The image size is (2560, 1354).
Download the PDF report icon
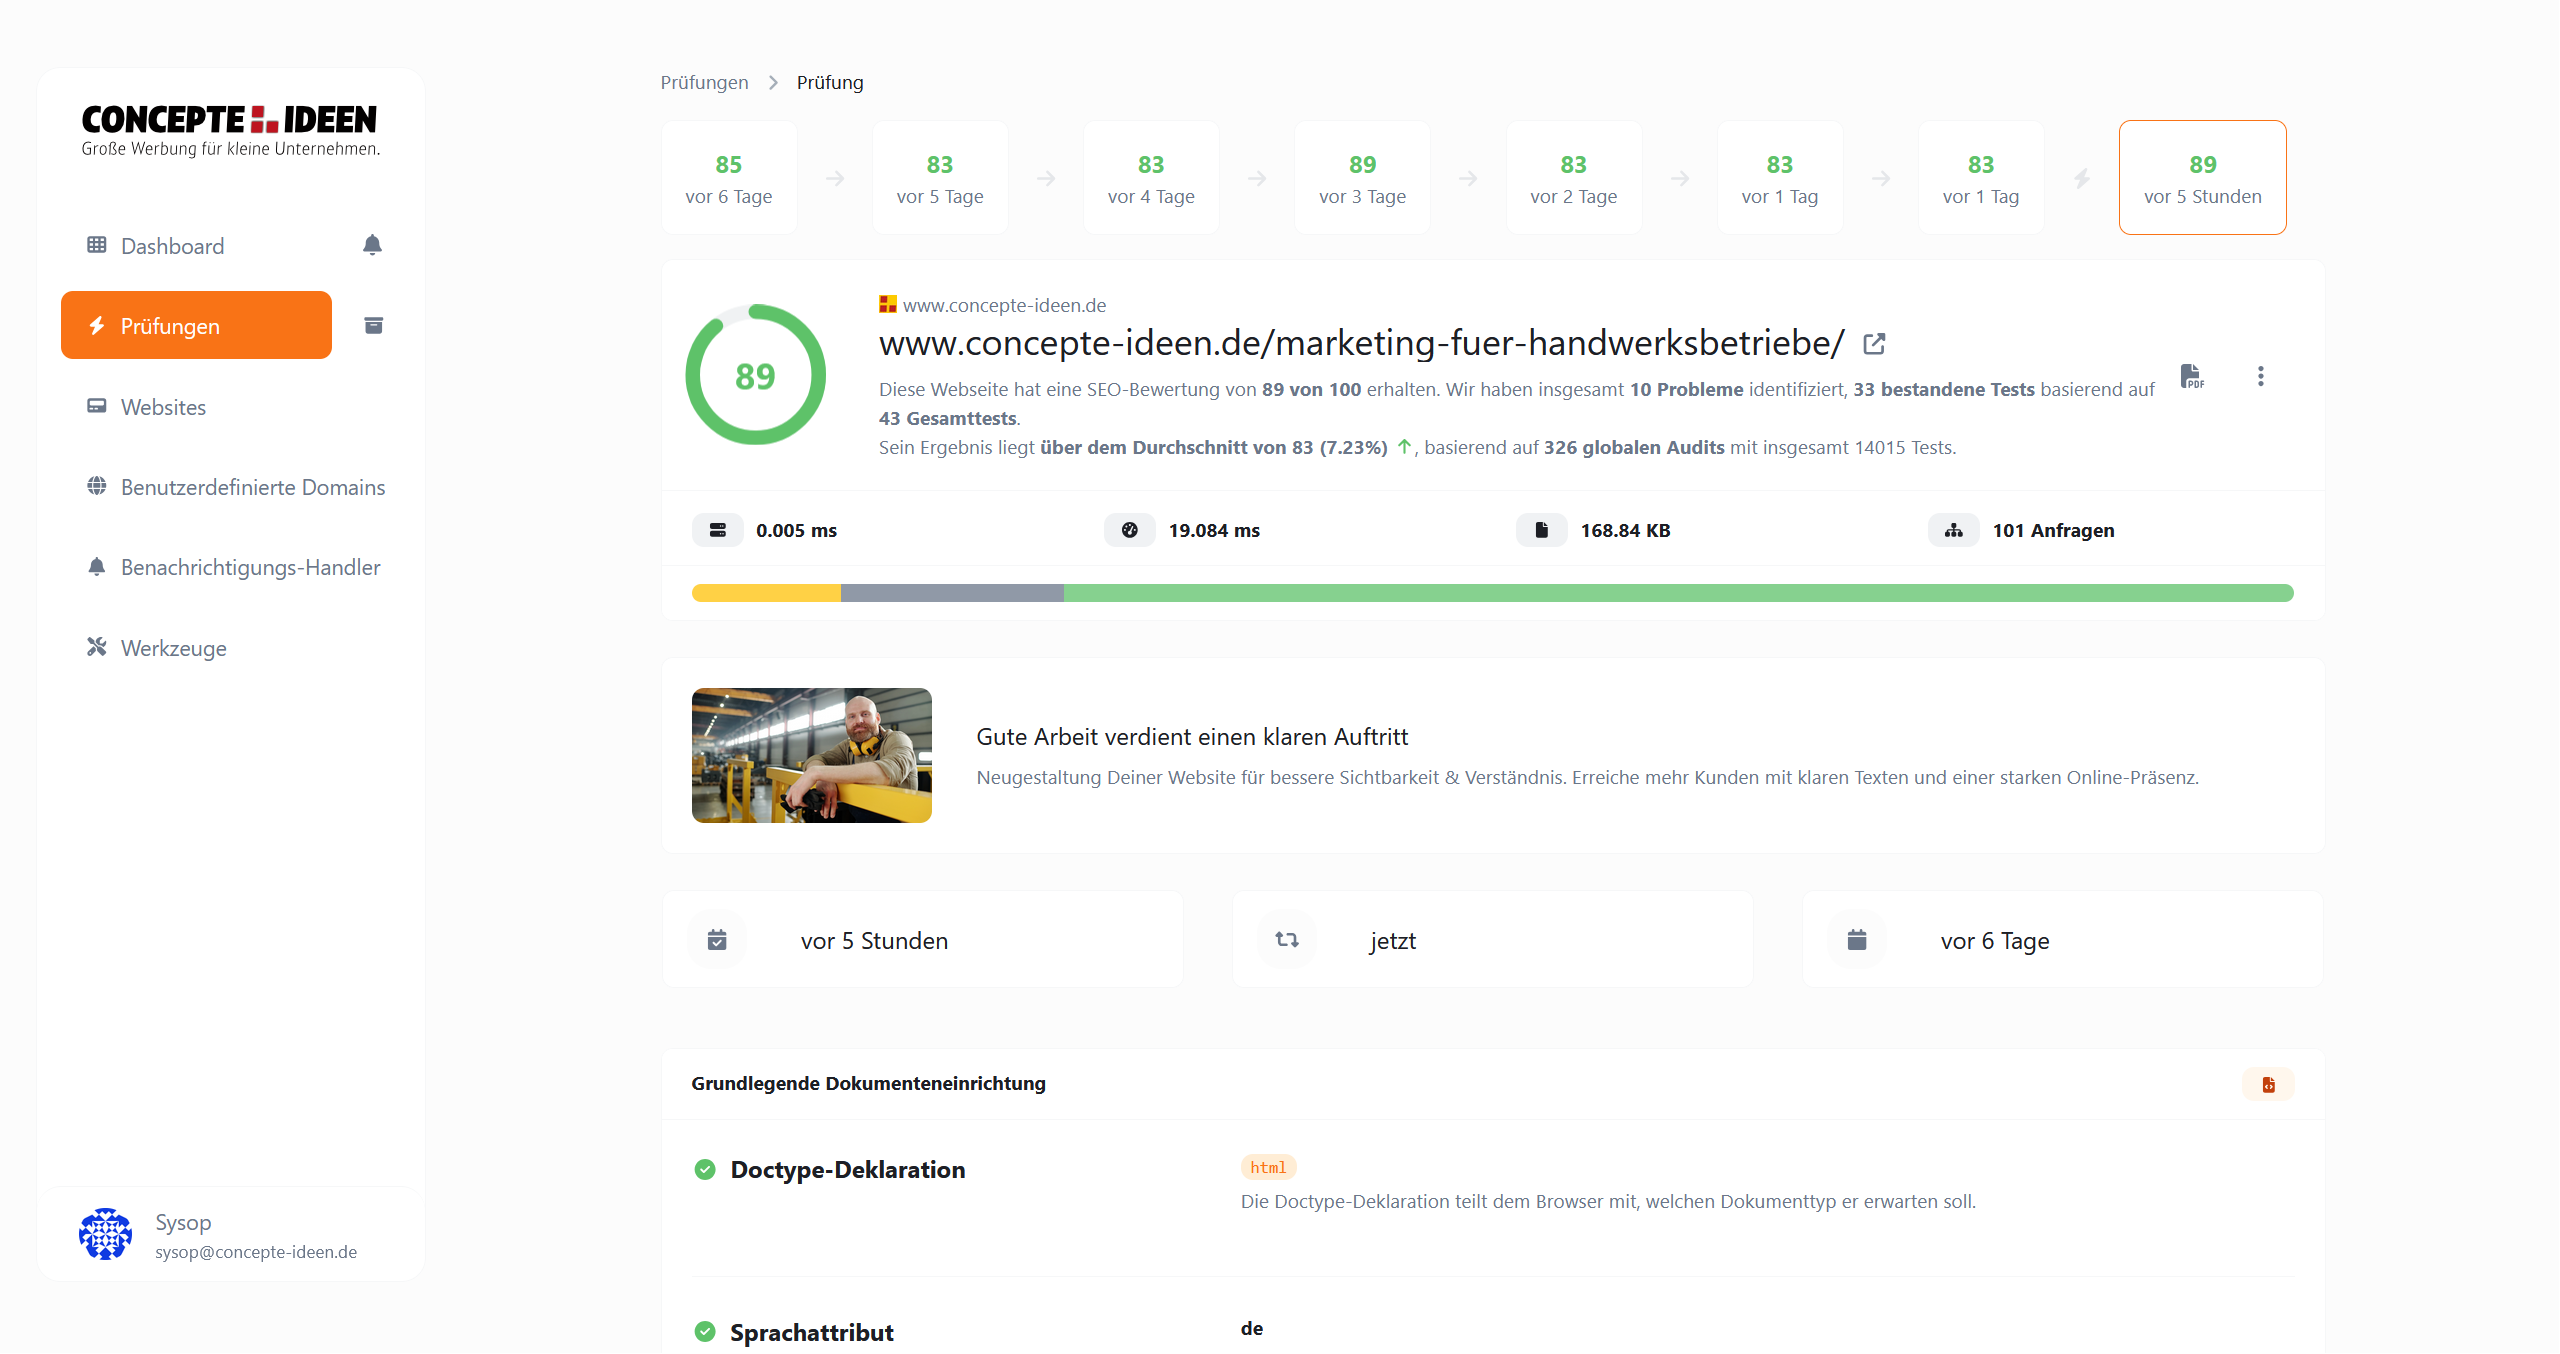[2191, 376]
